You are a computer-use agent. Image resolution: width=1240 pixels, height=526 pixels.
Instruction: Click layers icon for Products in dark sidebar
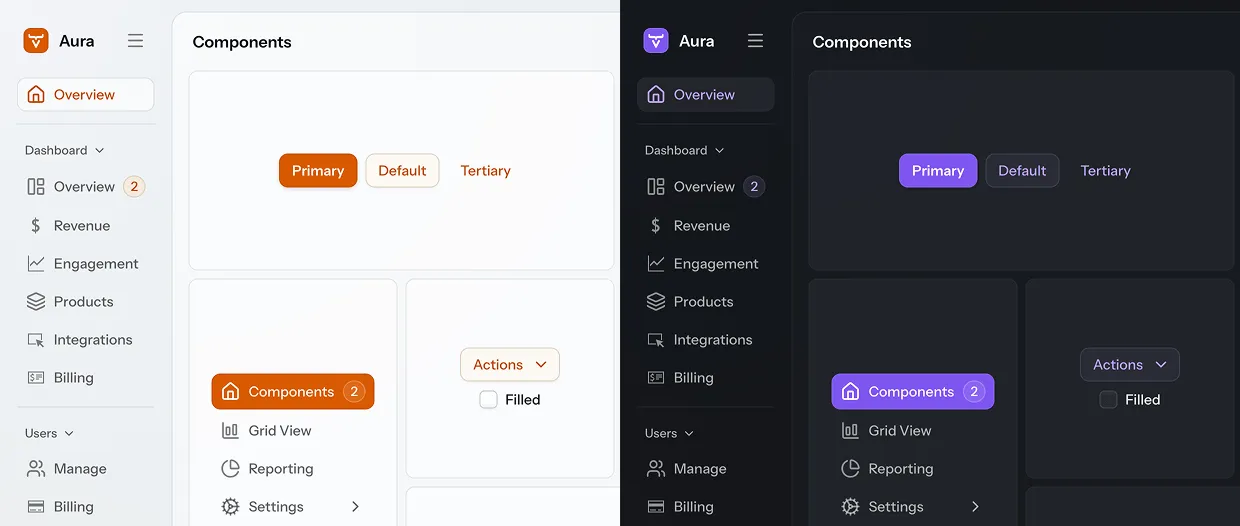[x=656, y=302]
